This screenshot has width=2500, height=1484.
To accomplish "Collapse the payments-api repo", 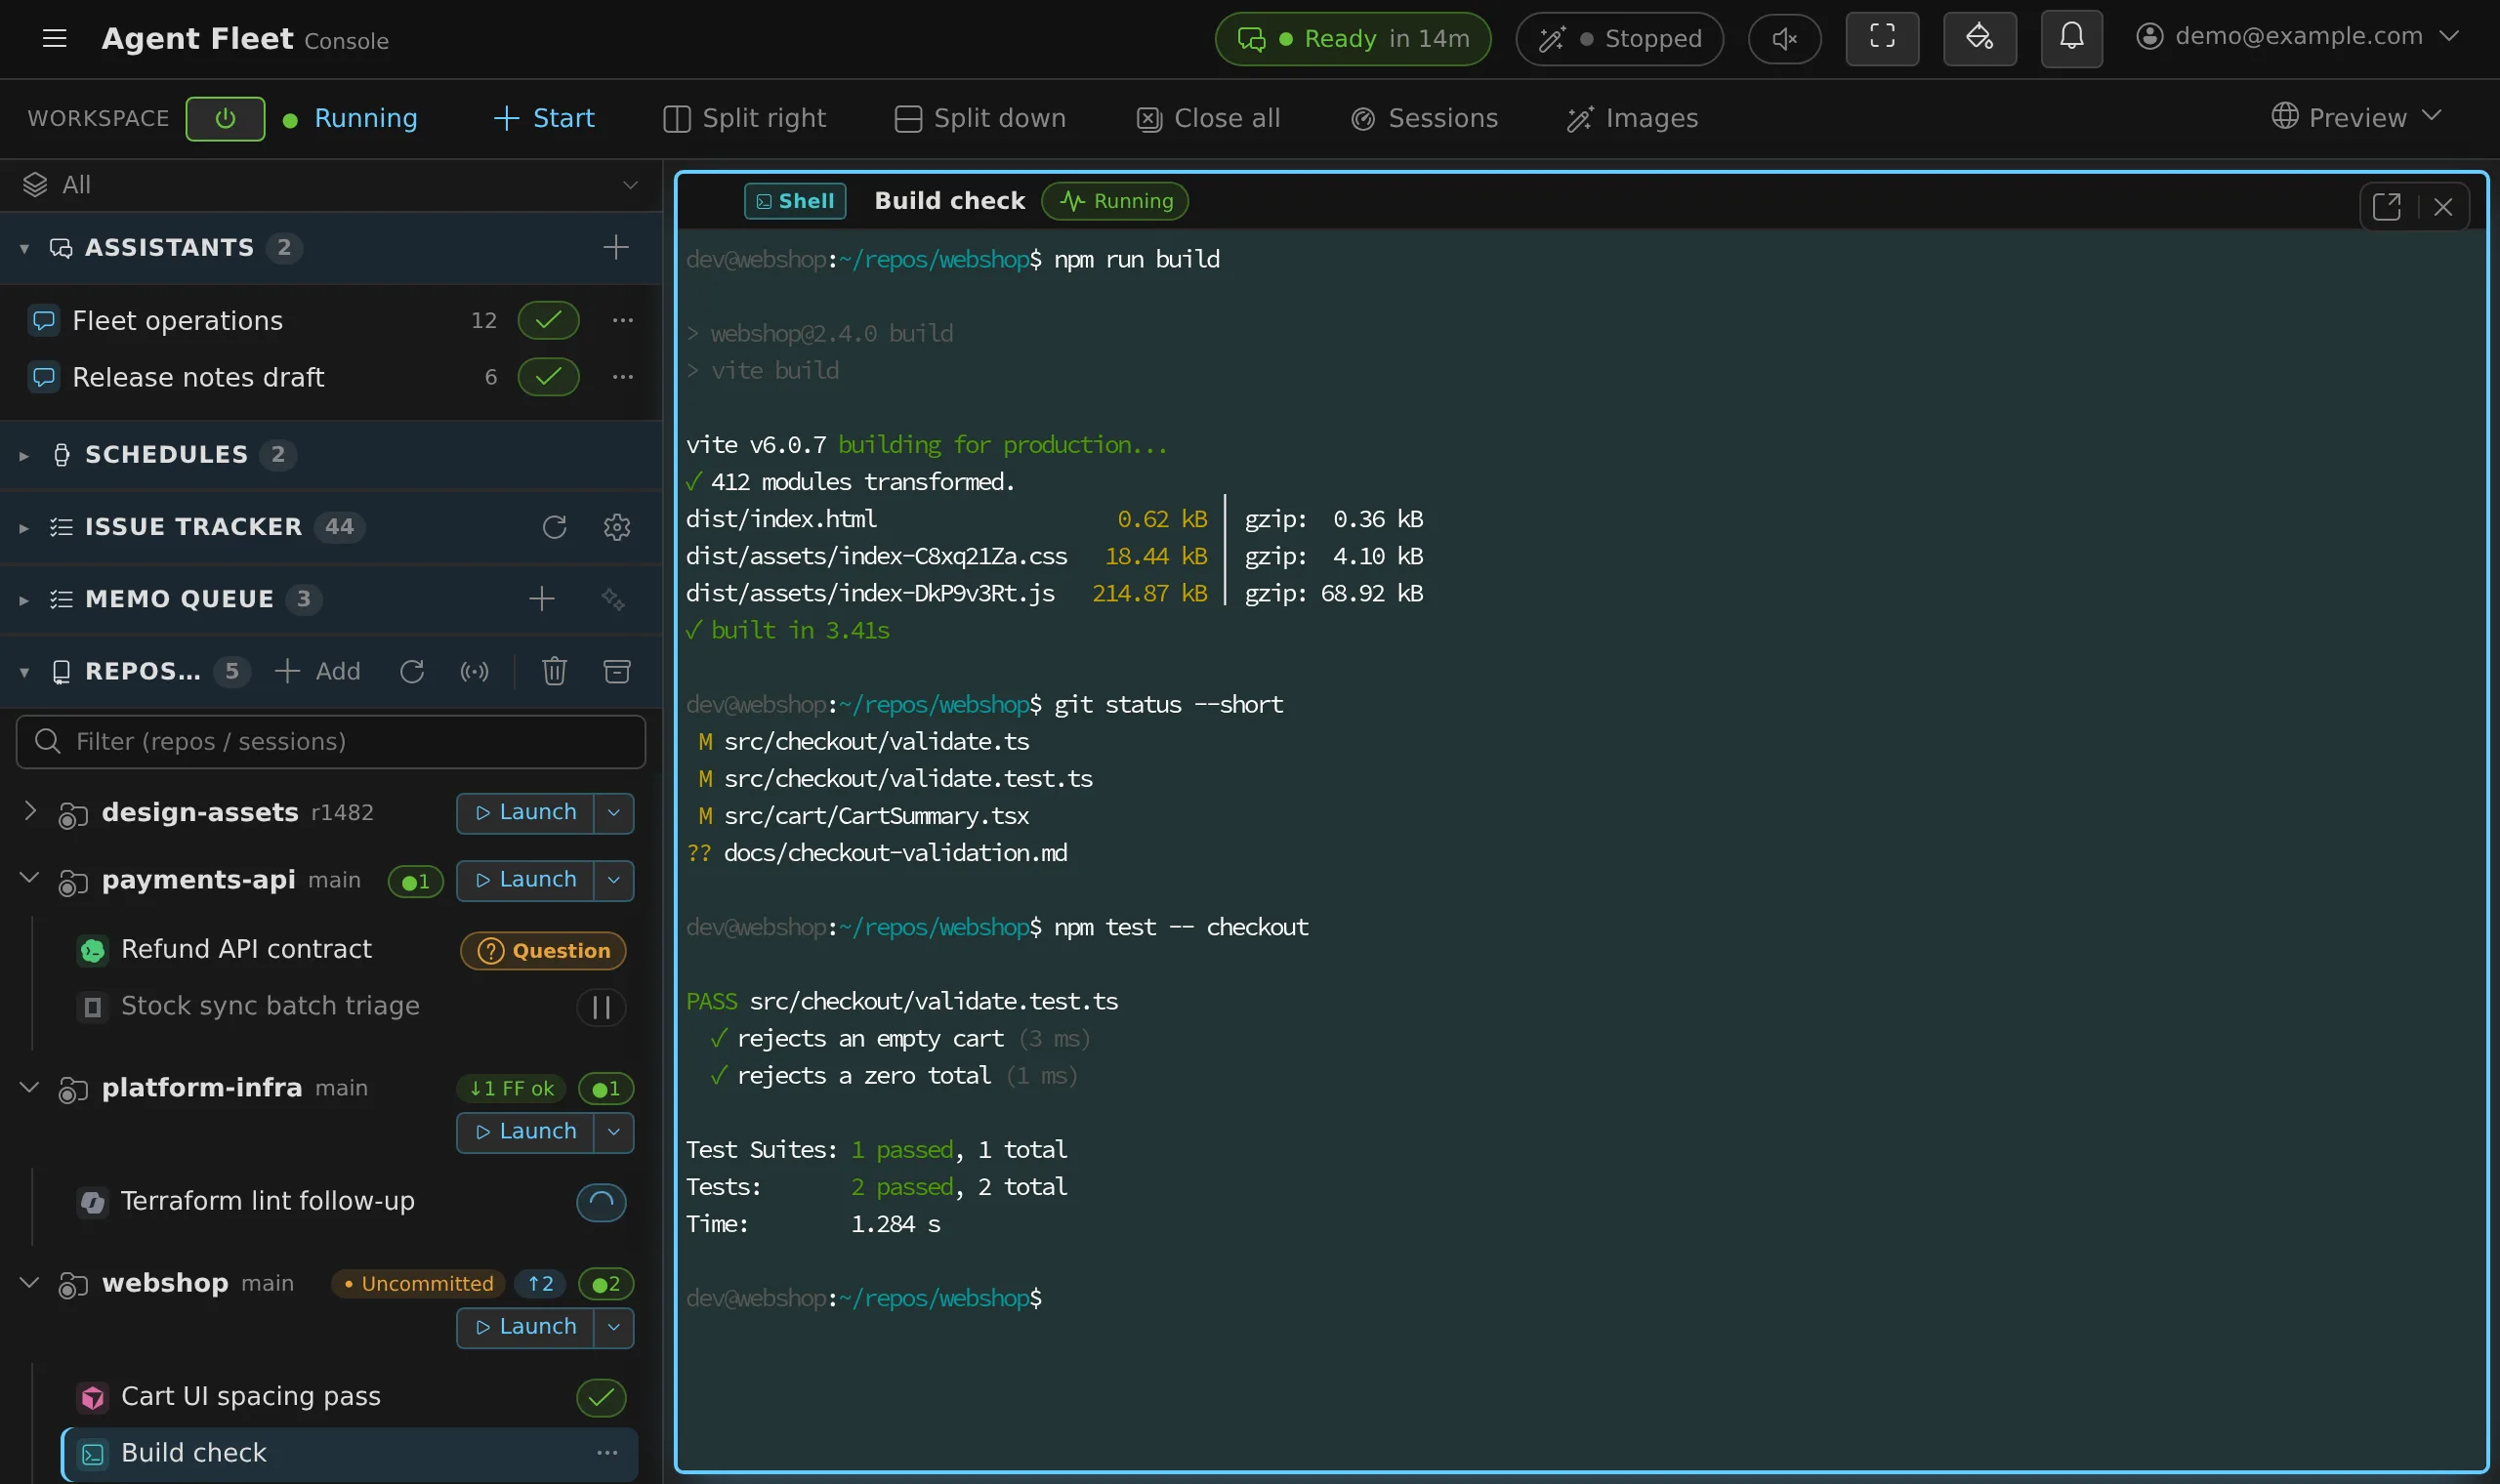I will pyautogui.click(x=30, y=878).
